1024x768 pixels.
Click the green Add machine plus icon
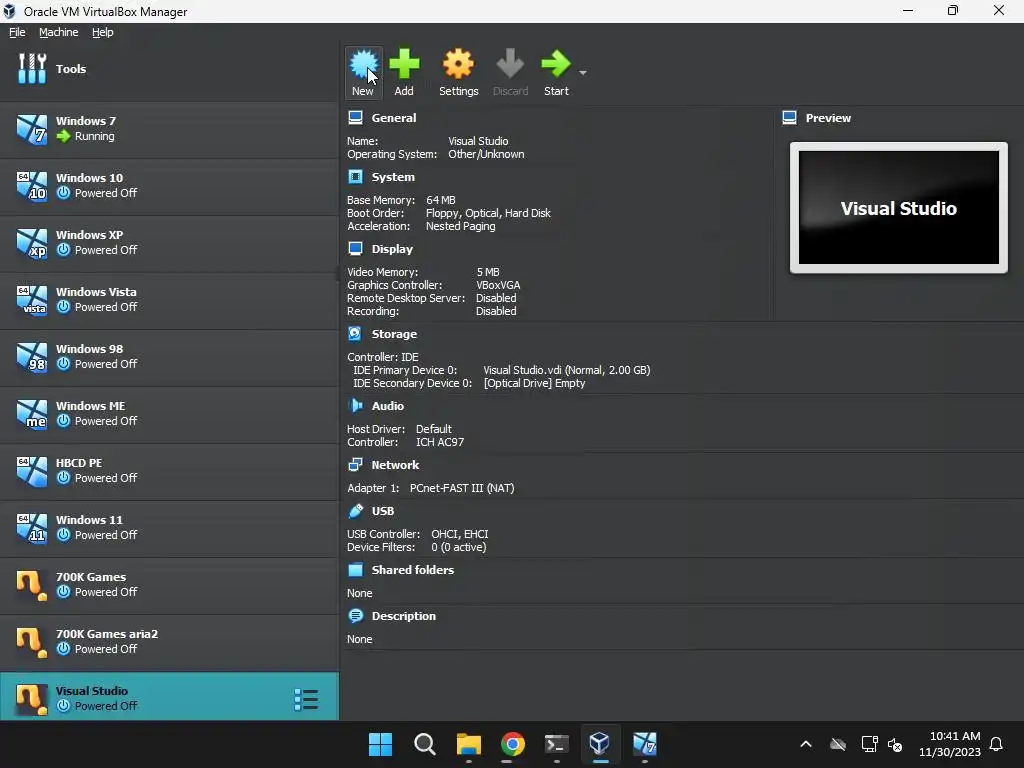(404, 64)
